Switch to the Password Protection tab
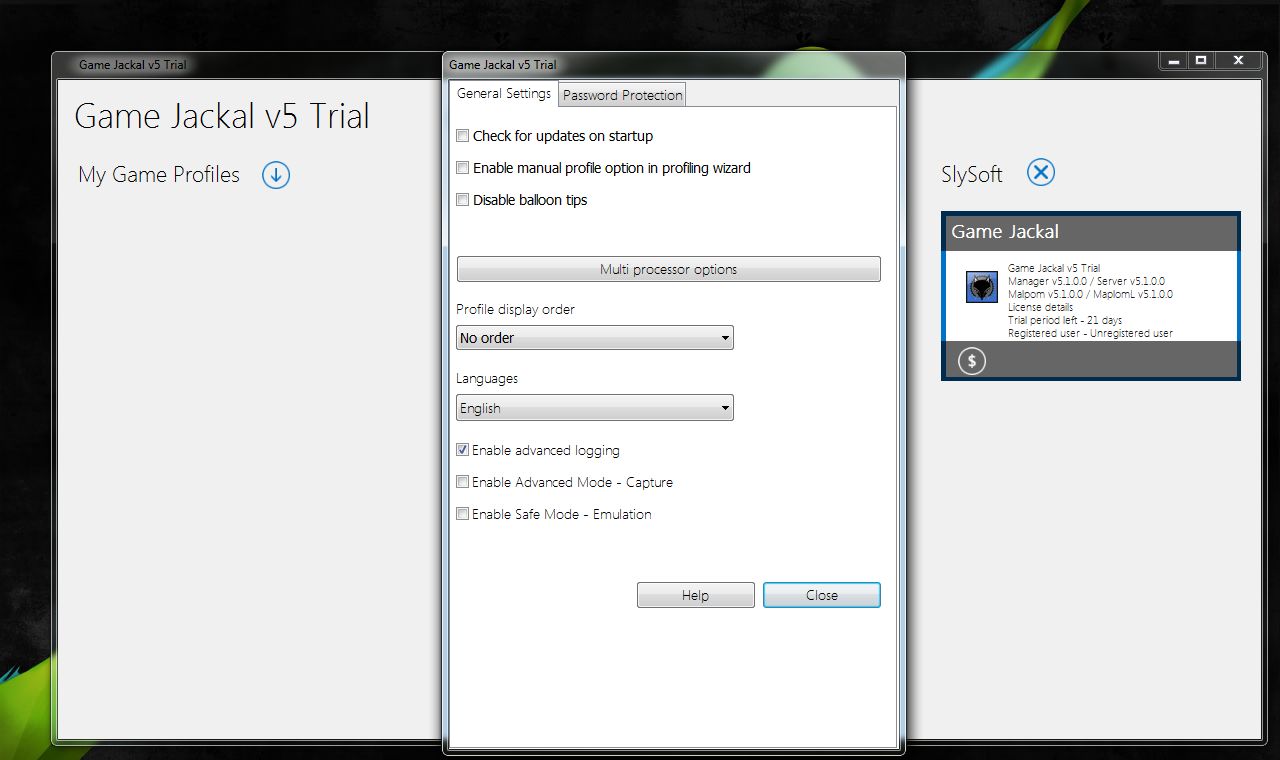1280x760 pixels. coord(622,95)
